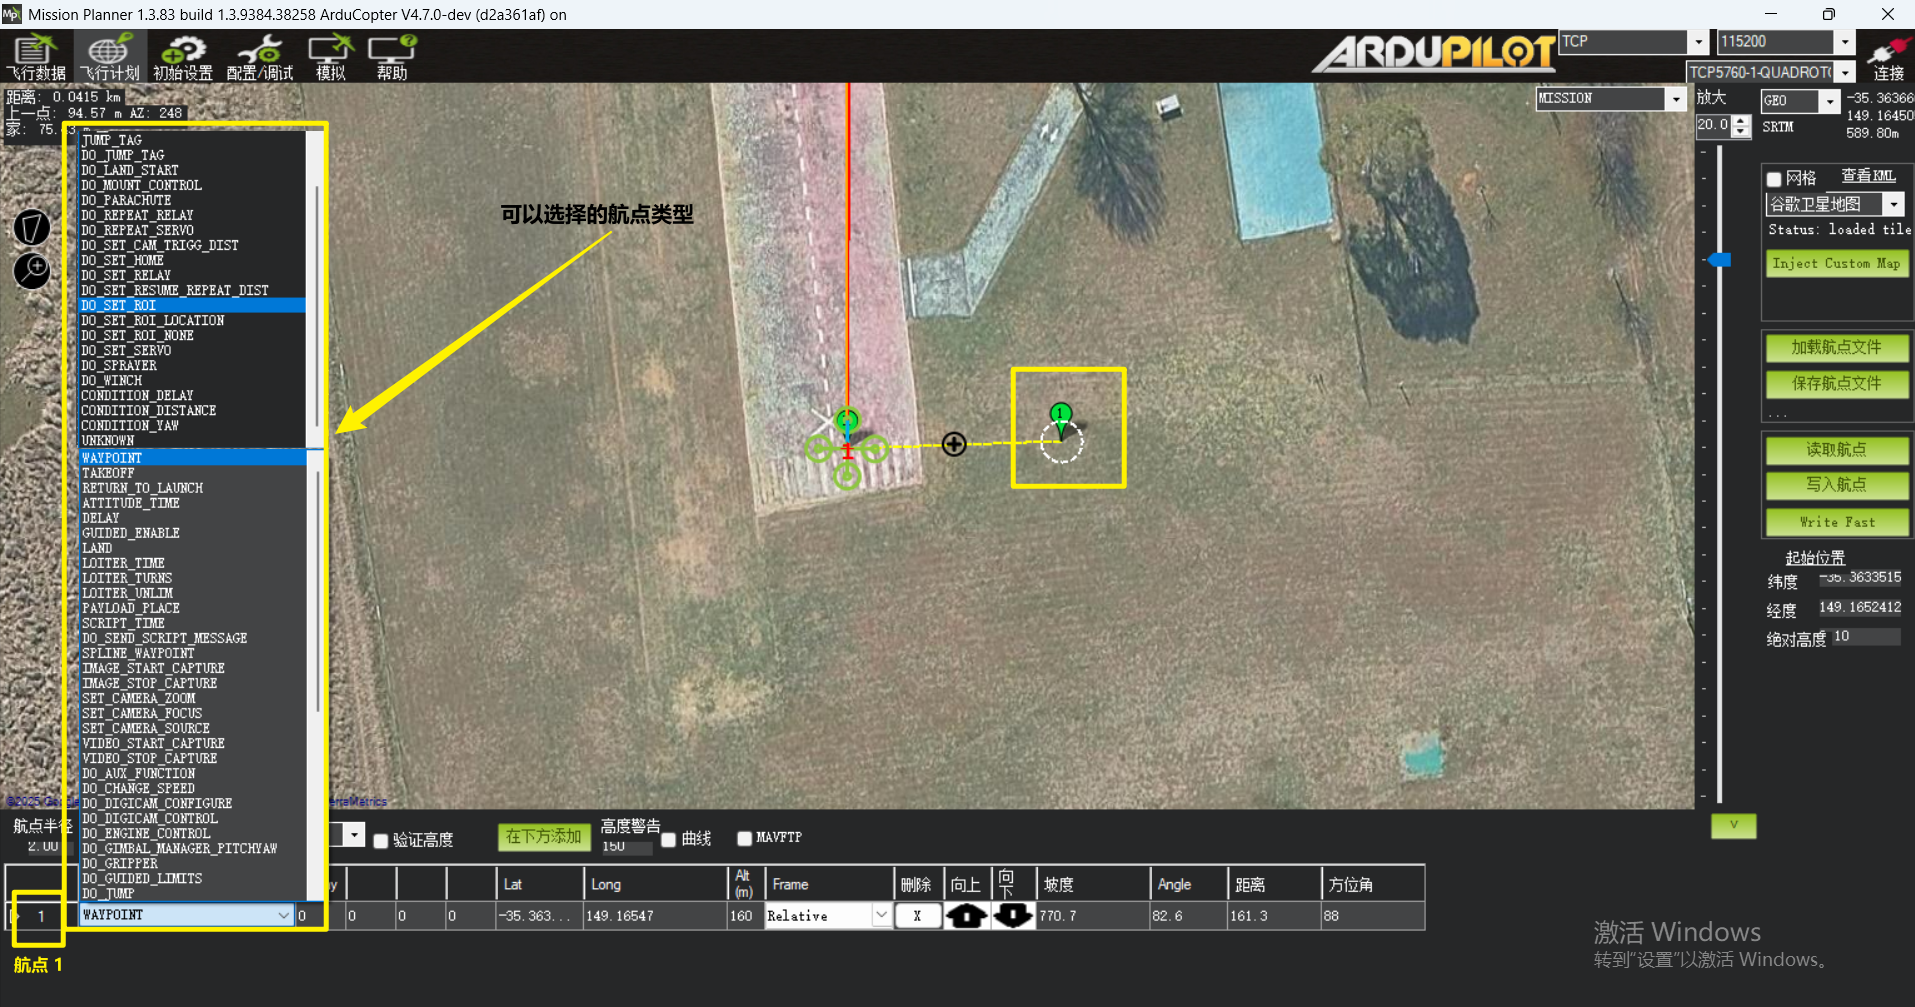The height and width of the screenshot is (1007, 1915).
Task: Click the 写入航点 write waypoints button
Action: coord(1836,485)
